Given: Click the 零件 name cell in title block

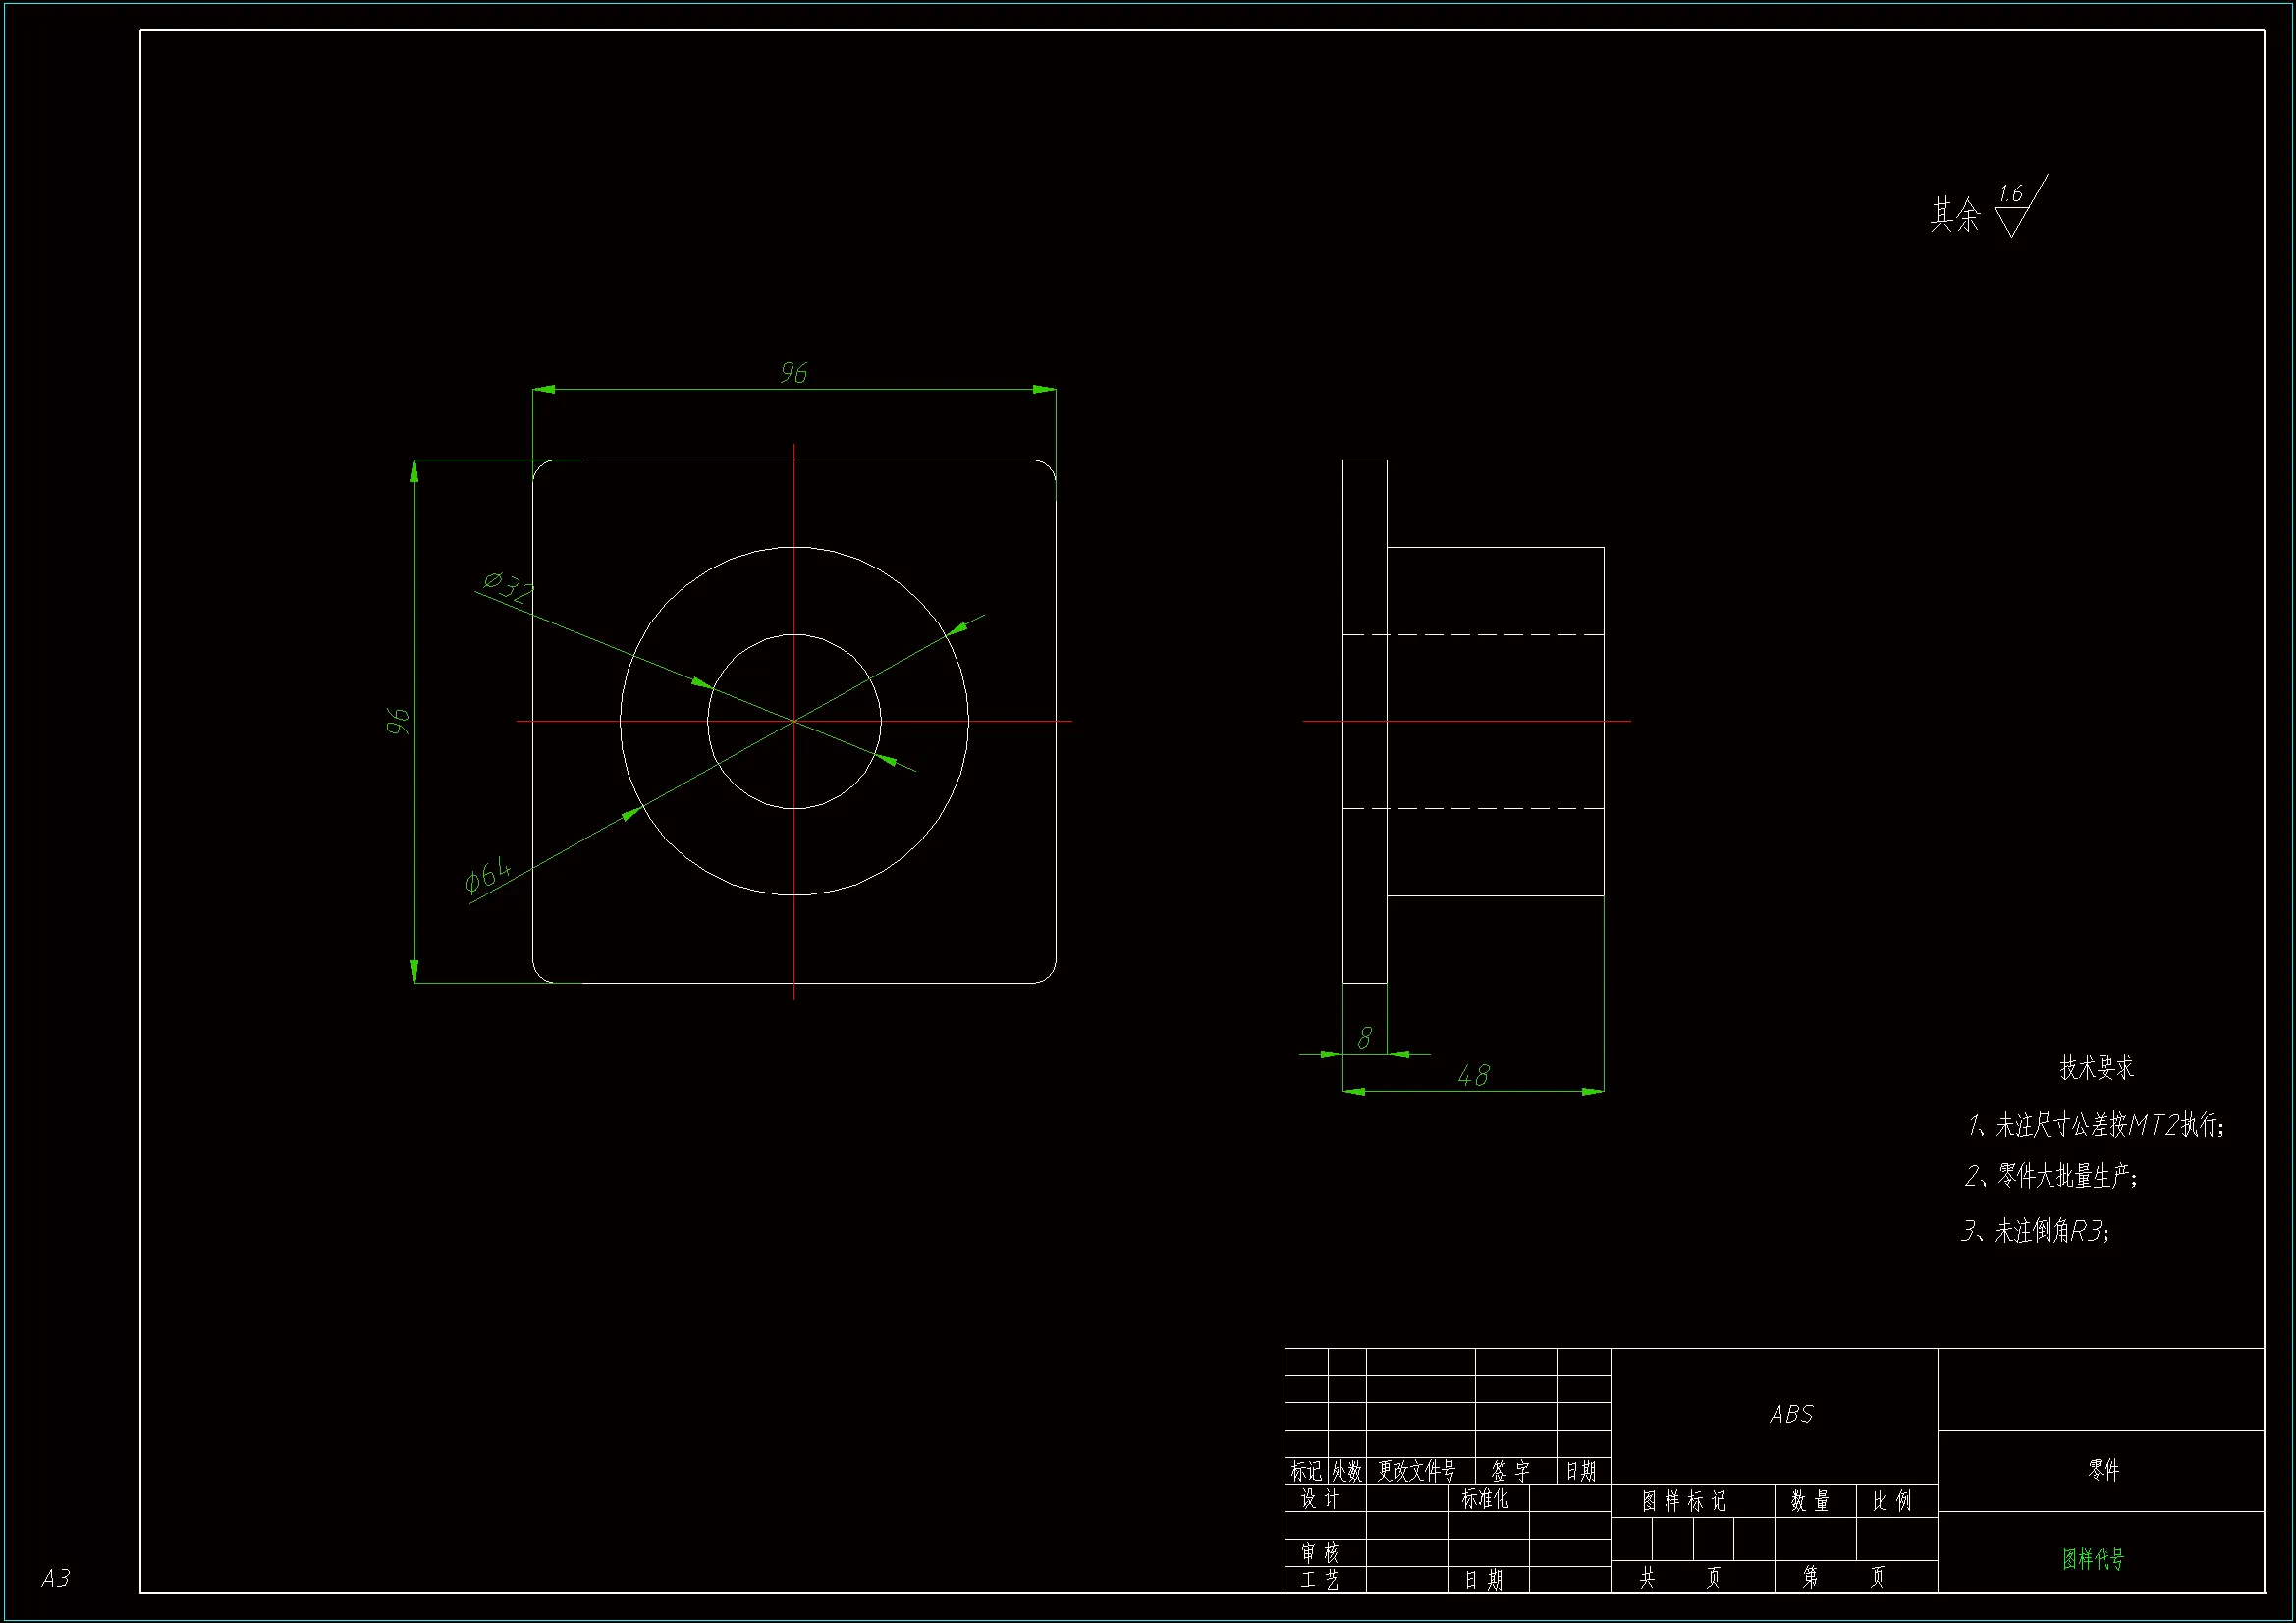Looking at the screenshot, I should [2103, 1469].
